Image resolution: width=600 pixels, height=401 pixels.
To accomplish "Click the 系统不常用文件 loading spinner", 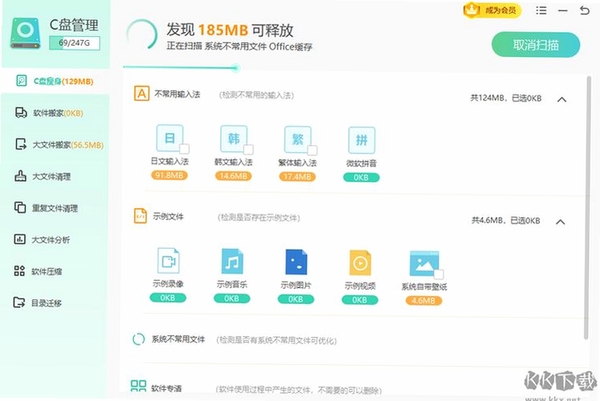I will (139, 339).
